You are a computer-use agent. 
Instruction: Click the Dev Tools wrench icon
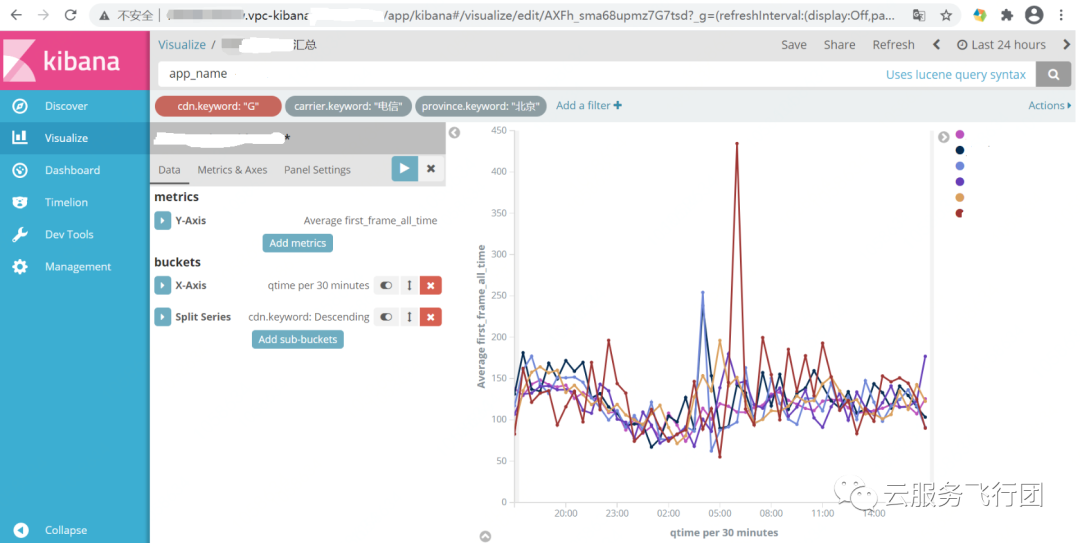(20, 234)
